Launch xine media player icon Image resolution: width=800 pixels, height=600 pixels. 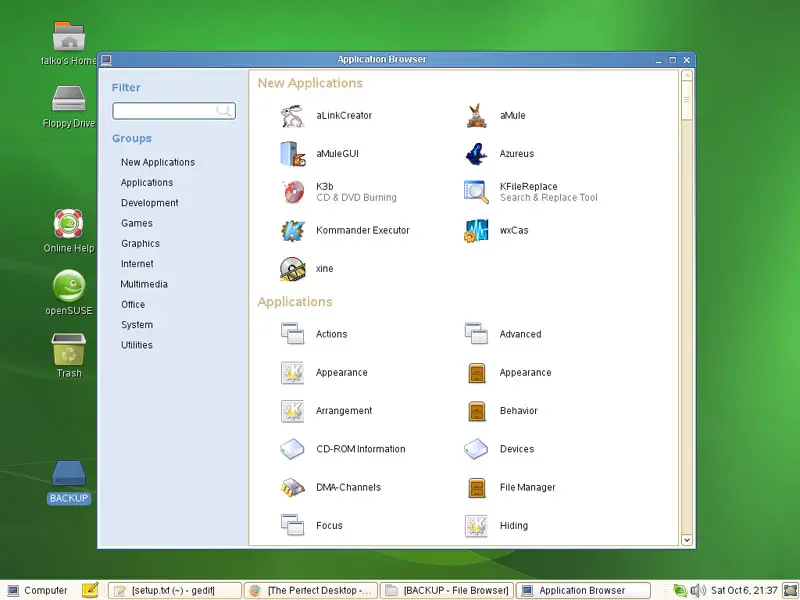tap(292, 269)
